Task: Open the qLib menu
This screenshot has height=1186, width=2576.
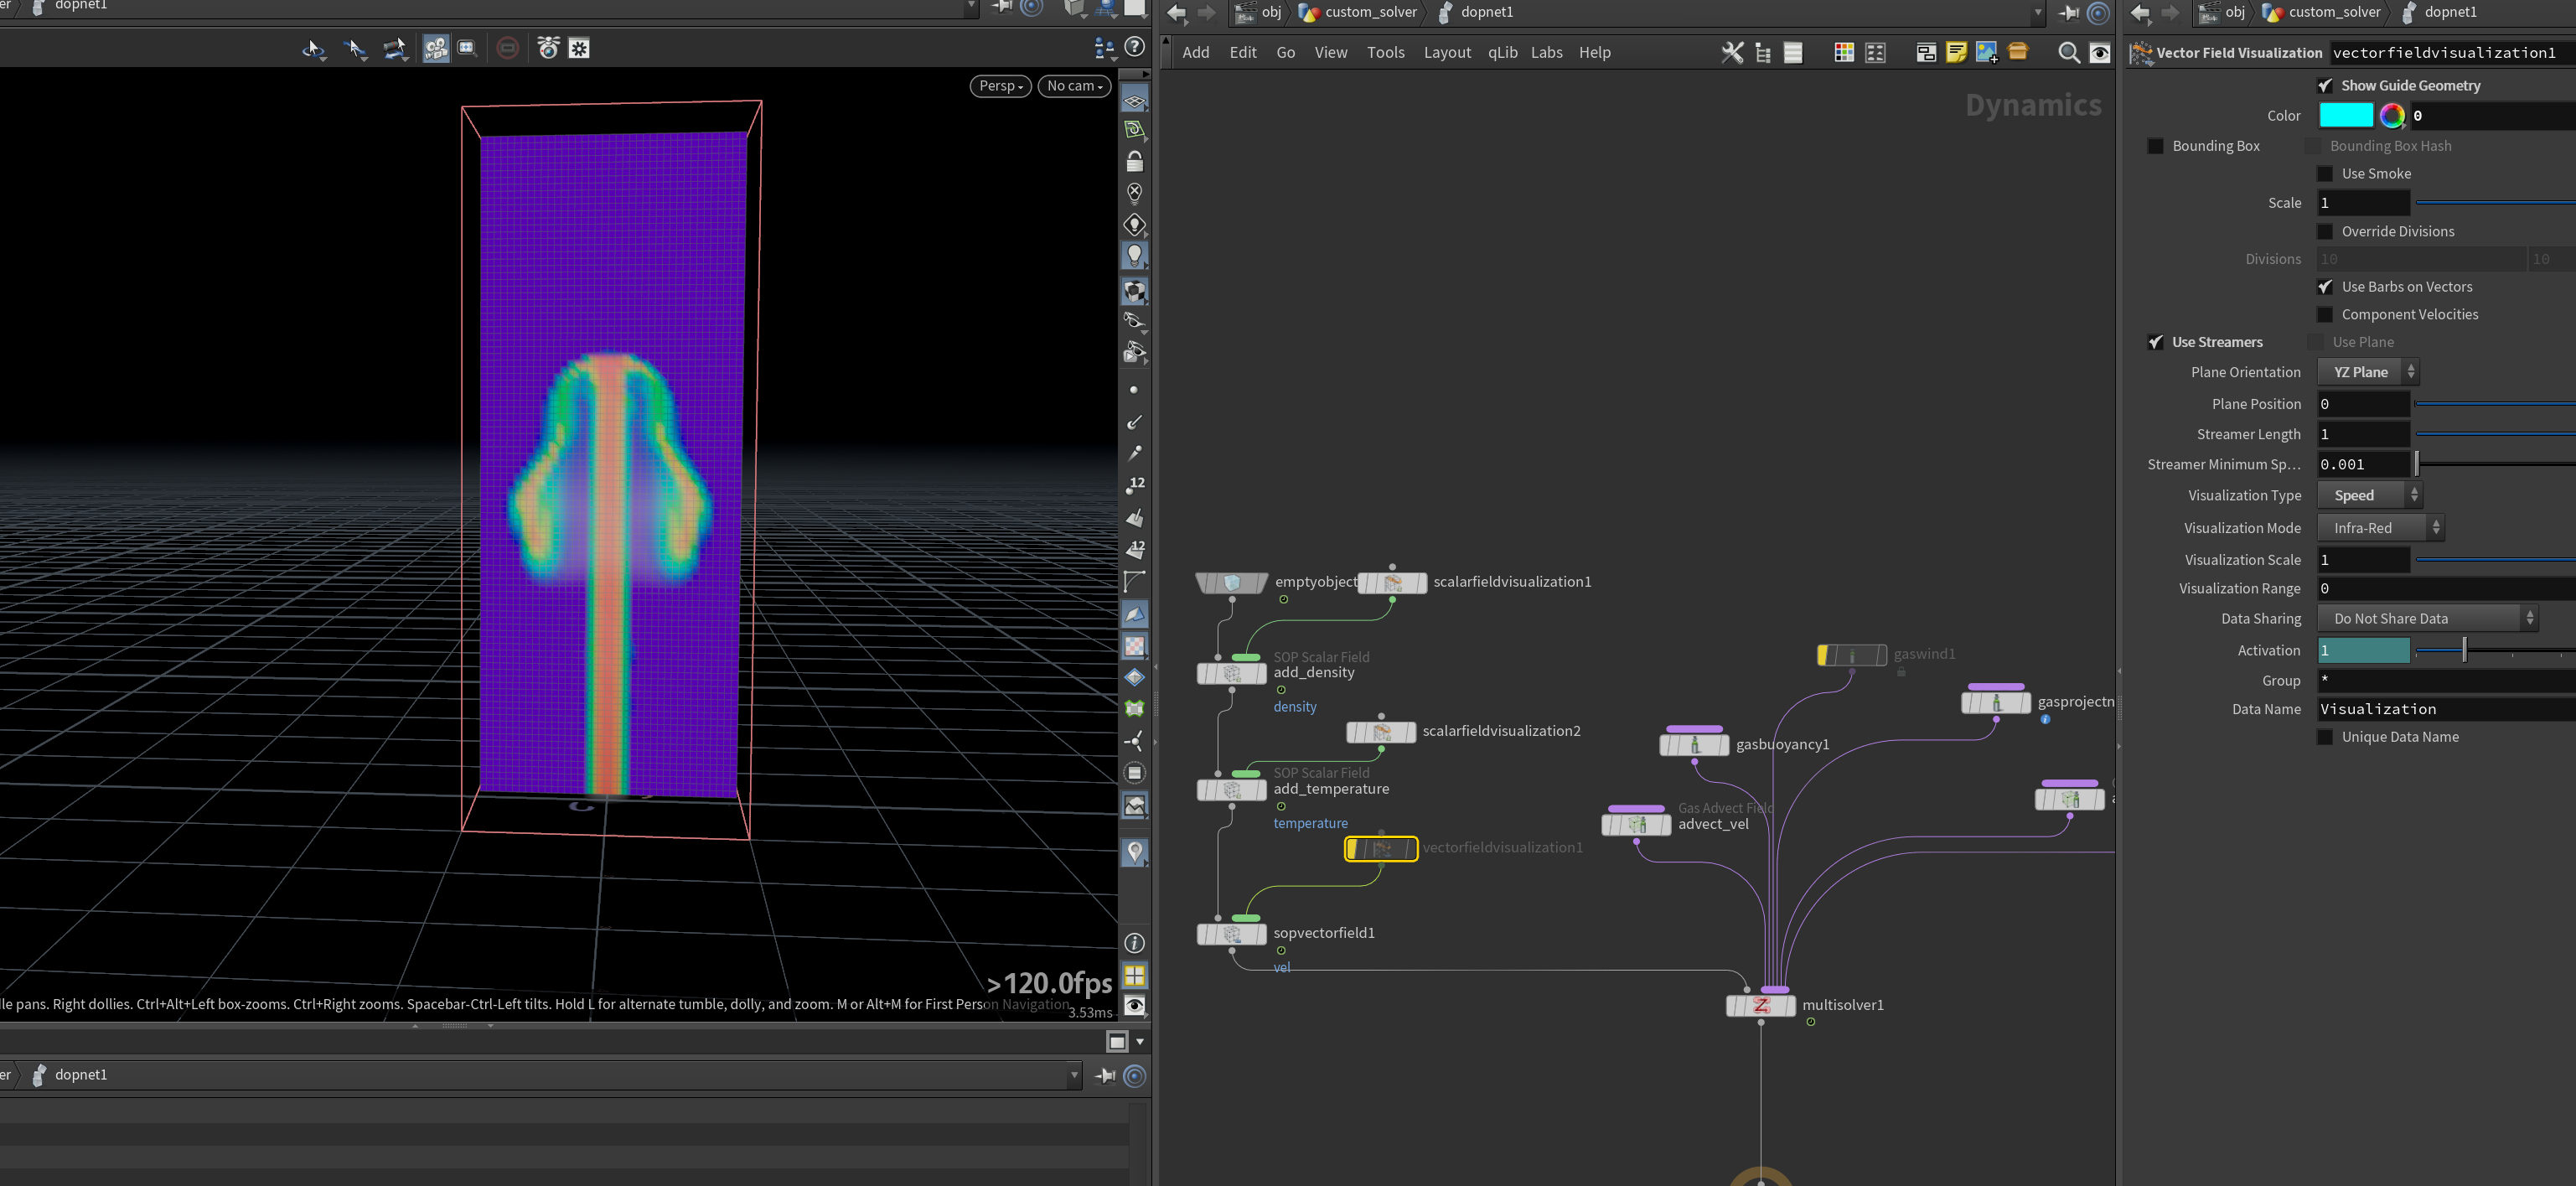Action: [1502, 53]
